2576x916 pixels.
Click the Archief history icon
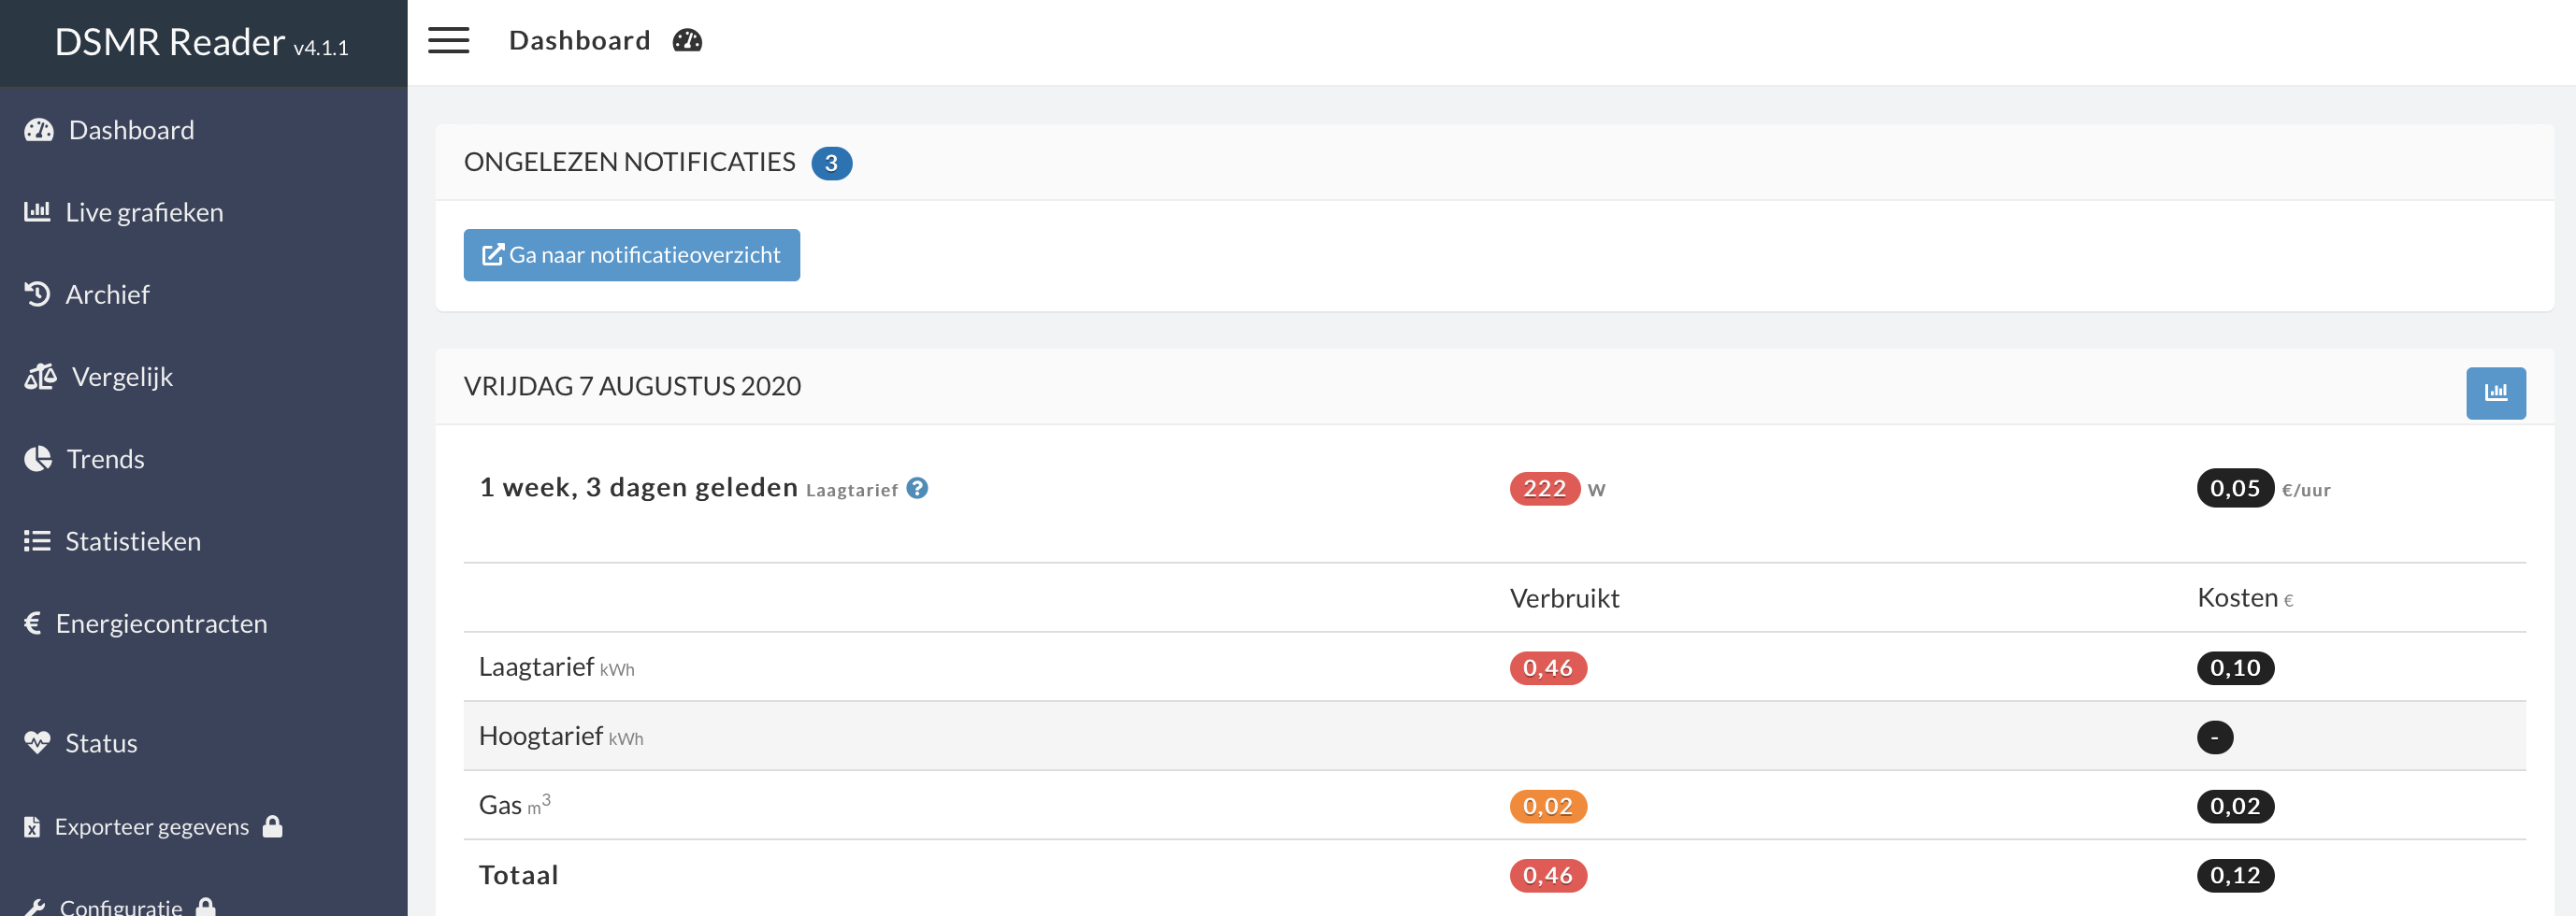(37, 294)
